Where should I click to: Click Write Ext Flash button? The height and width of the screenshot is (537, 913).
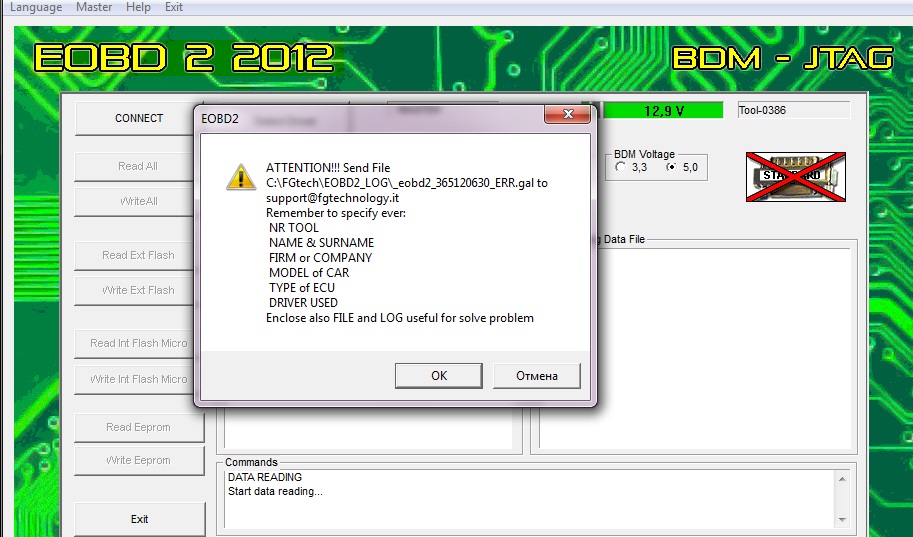[x=138, y=290]
